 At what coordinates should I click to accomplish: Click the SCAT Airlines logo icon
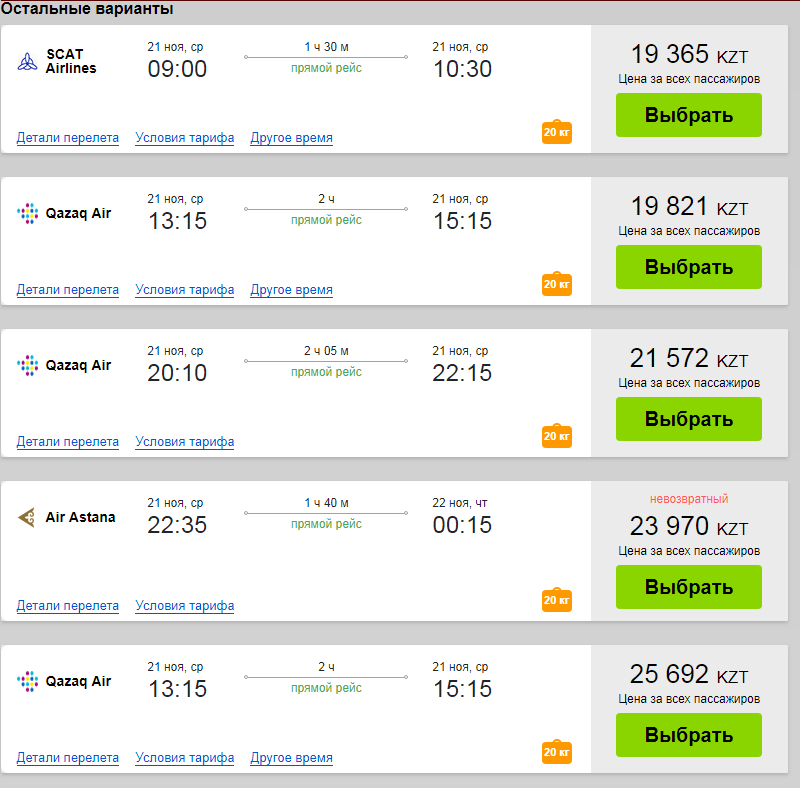[x=28, y=61]
